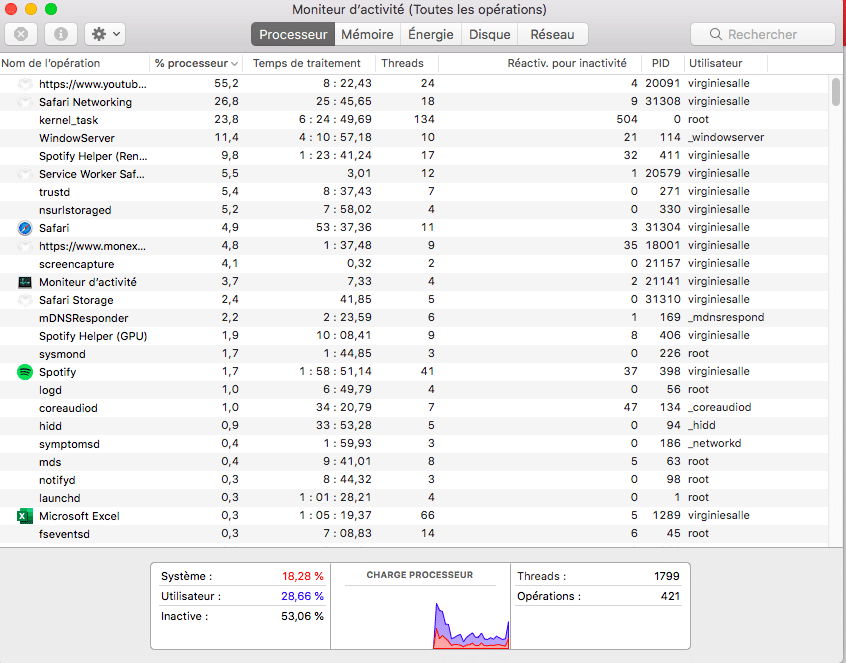Select the nsurlstoraged process row
The height and width of the screenshot is (663, 846).
(414, 209)
